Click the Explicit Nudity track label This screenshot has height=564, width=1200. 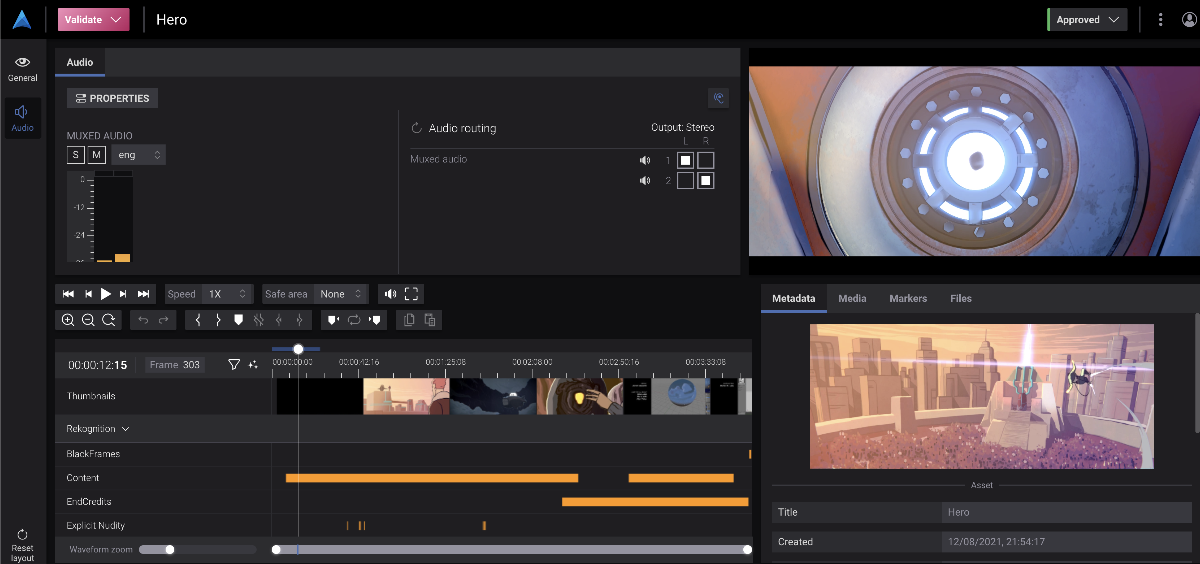96,525
